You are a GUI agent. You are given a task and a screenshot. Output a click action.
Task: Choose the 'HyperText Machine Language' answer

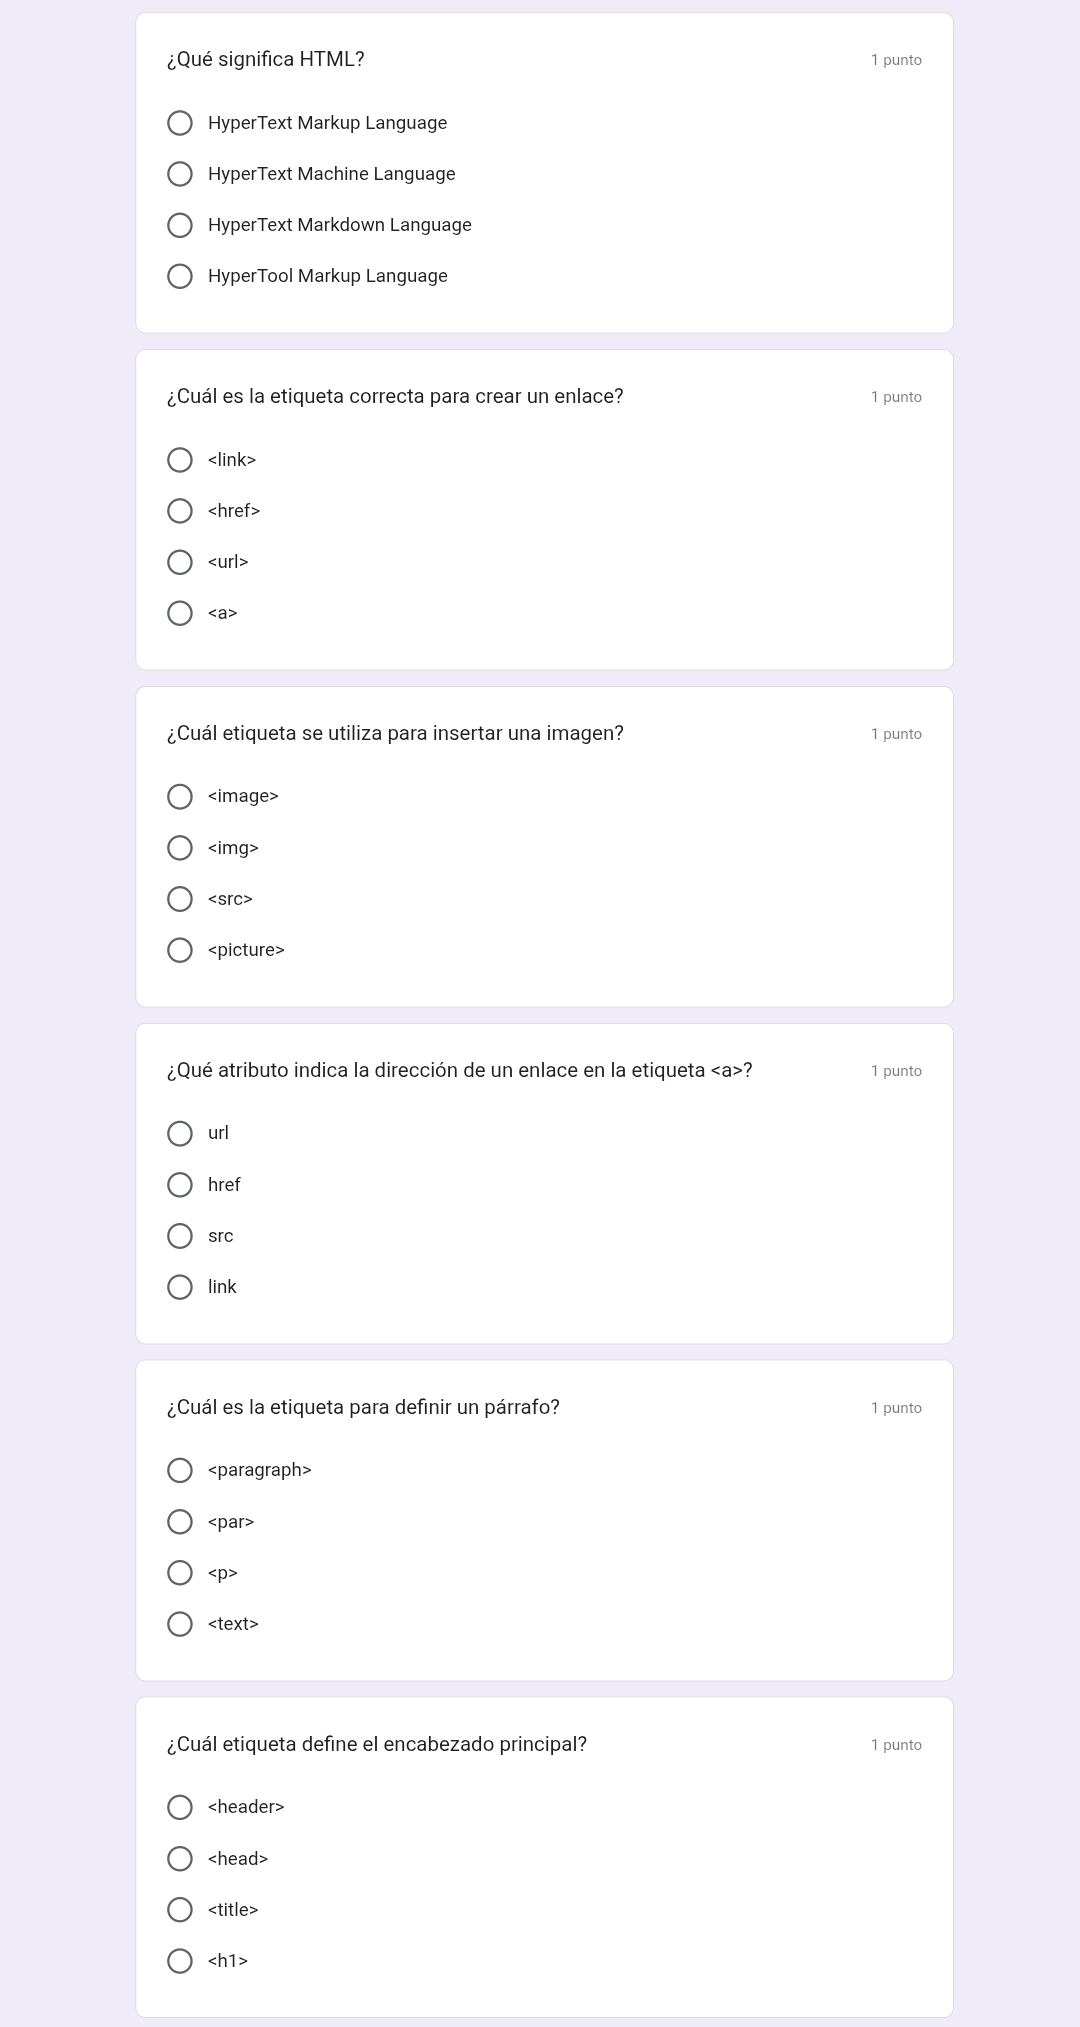tap(180, 174)
